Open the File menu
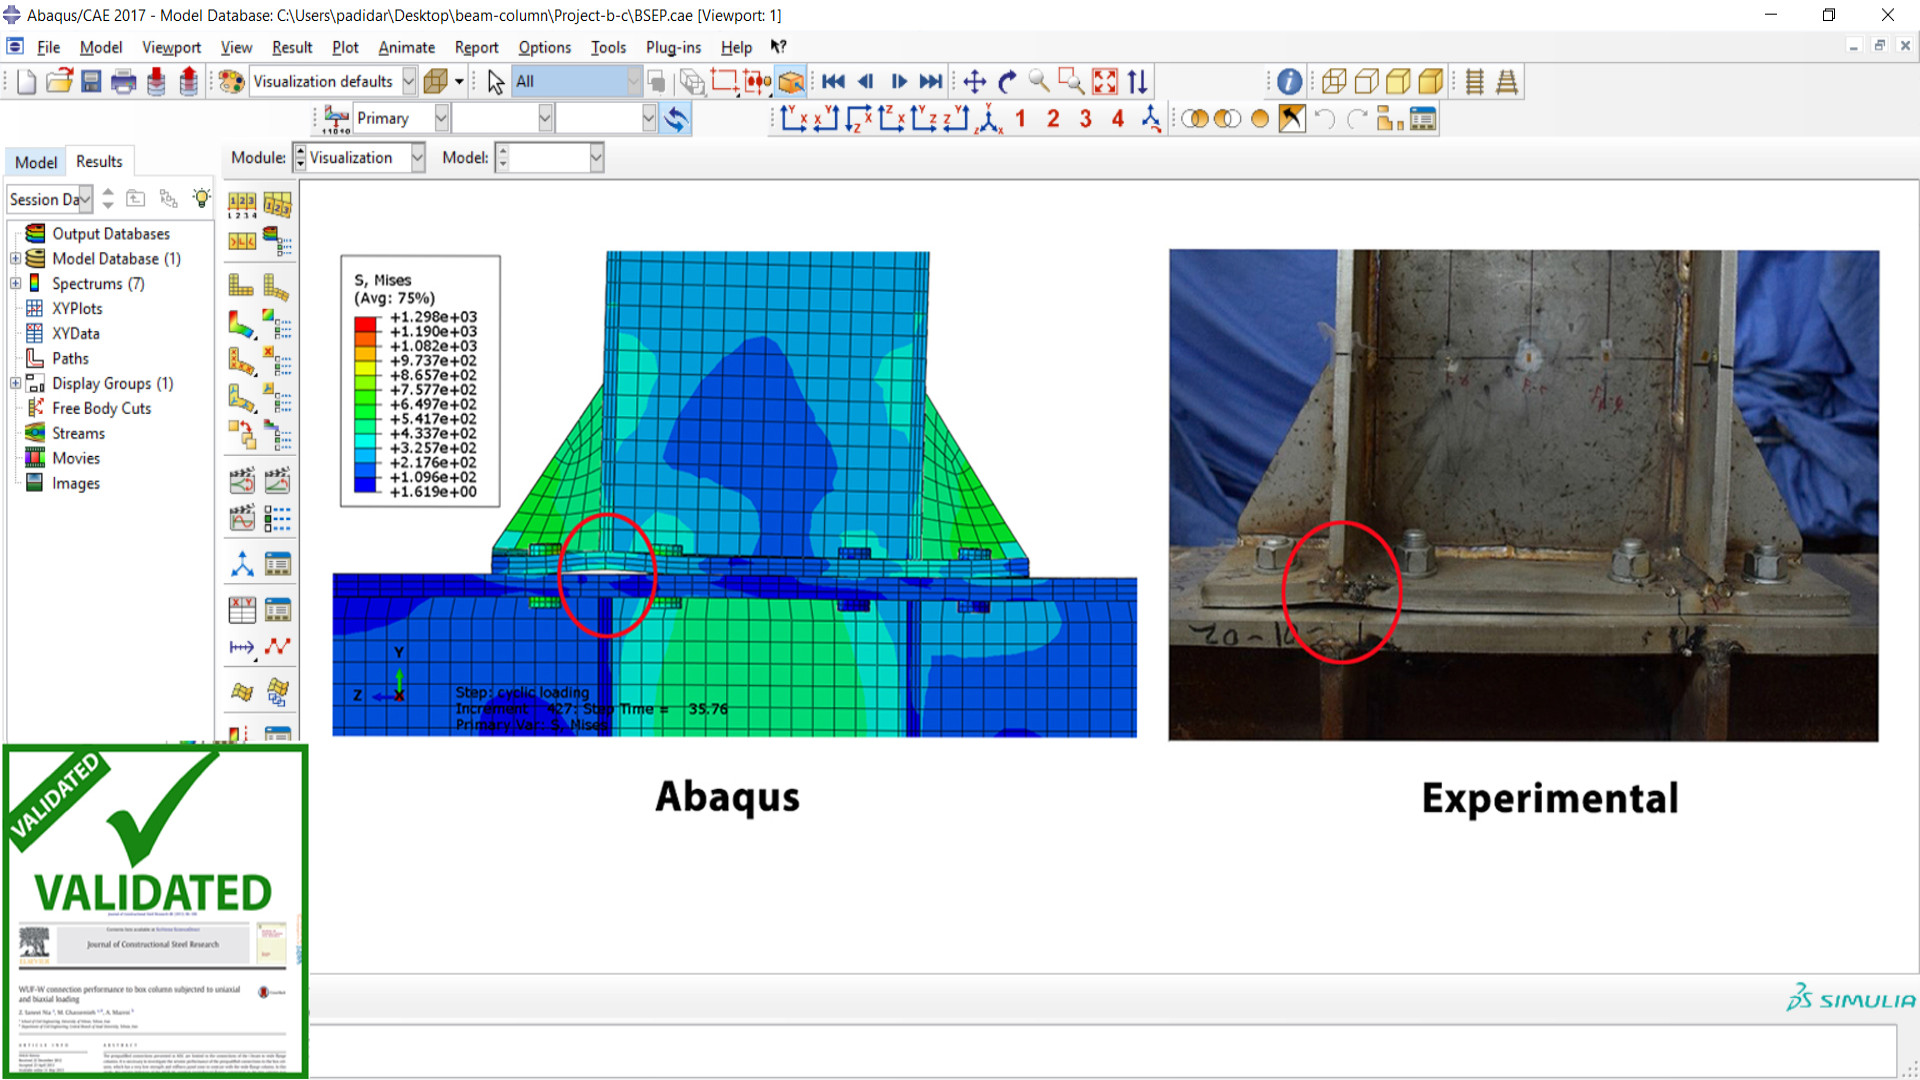The height and width of the screenshot is (1080, 1920). [x=48, y=47]
